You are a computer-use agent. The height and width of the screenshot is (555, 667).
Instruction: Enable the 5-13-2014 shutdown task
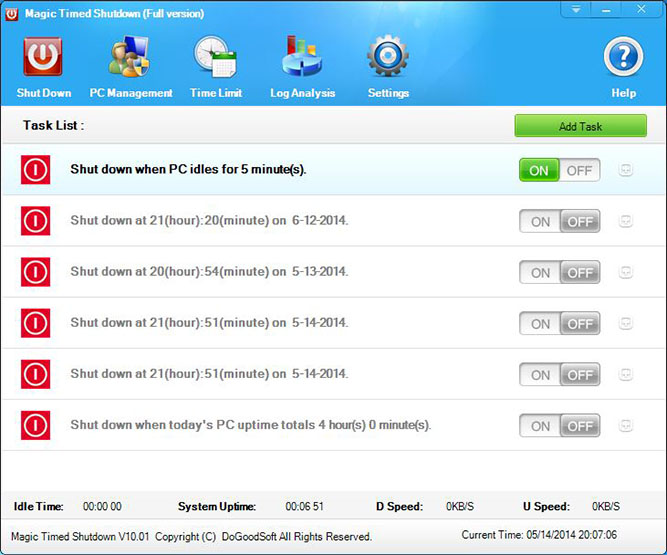pos(540,272)
